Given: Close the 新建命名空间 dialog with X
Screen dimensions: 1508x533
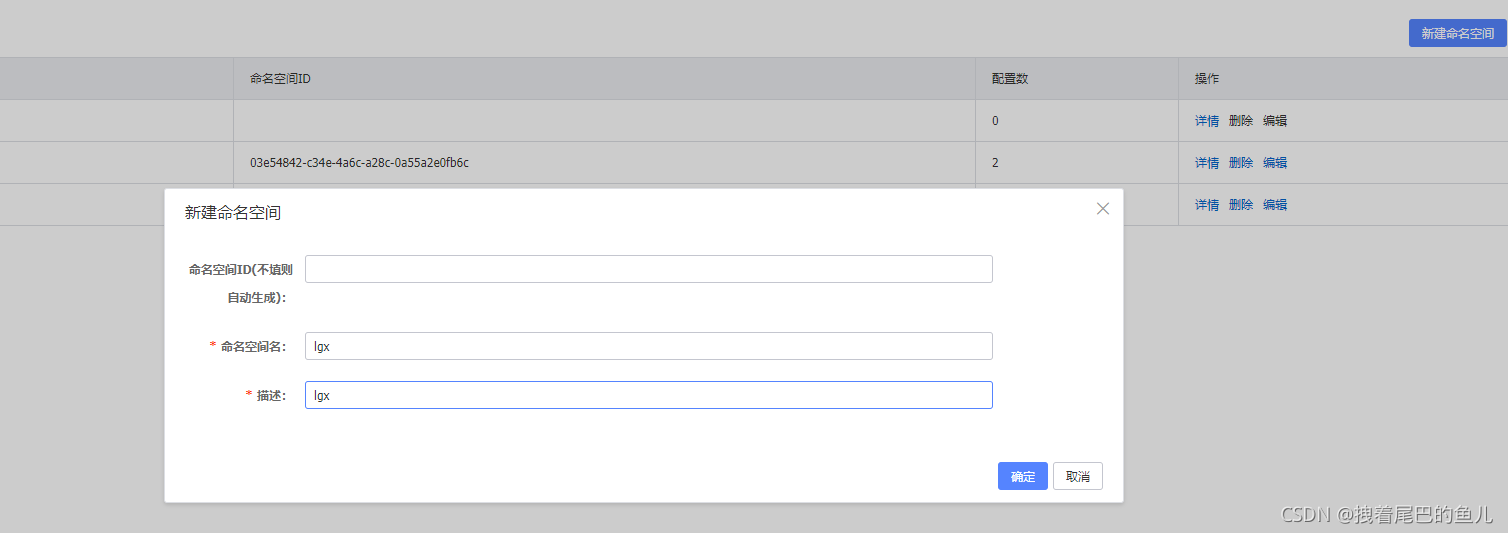Looking at the screenshot, I should 1103,209.
